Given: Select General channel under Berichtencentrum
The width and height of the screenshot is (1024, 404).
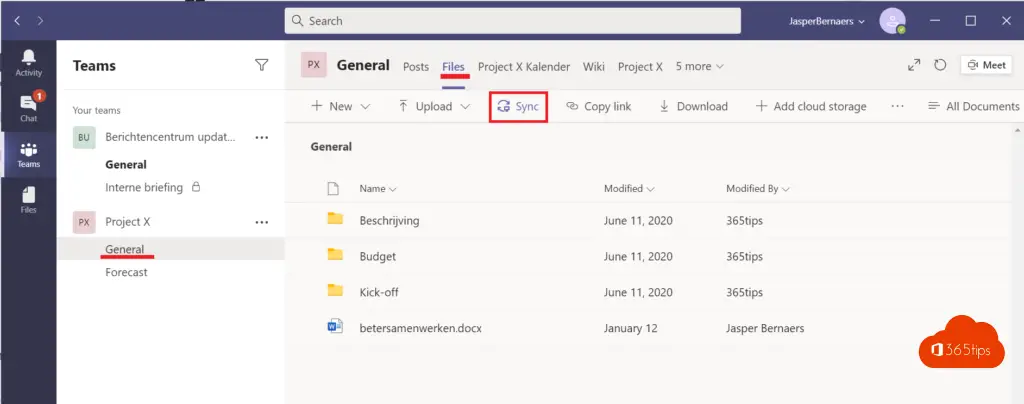Looking at the screenshot, I should pyautogui.click(x=126, y=164).
